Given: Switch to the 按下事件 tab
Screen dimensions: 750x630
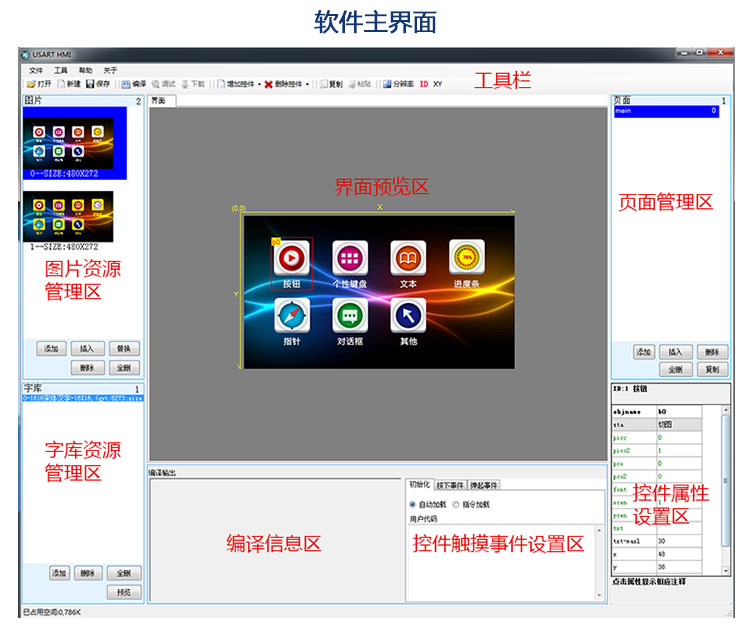Looking at the screenshot, I should coord(448,485).
